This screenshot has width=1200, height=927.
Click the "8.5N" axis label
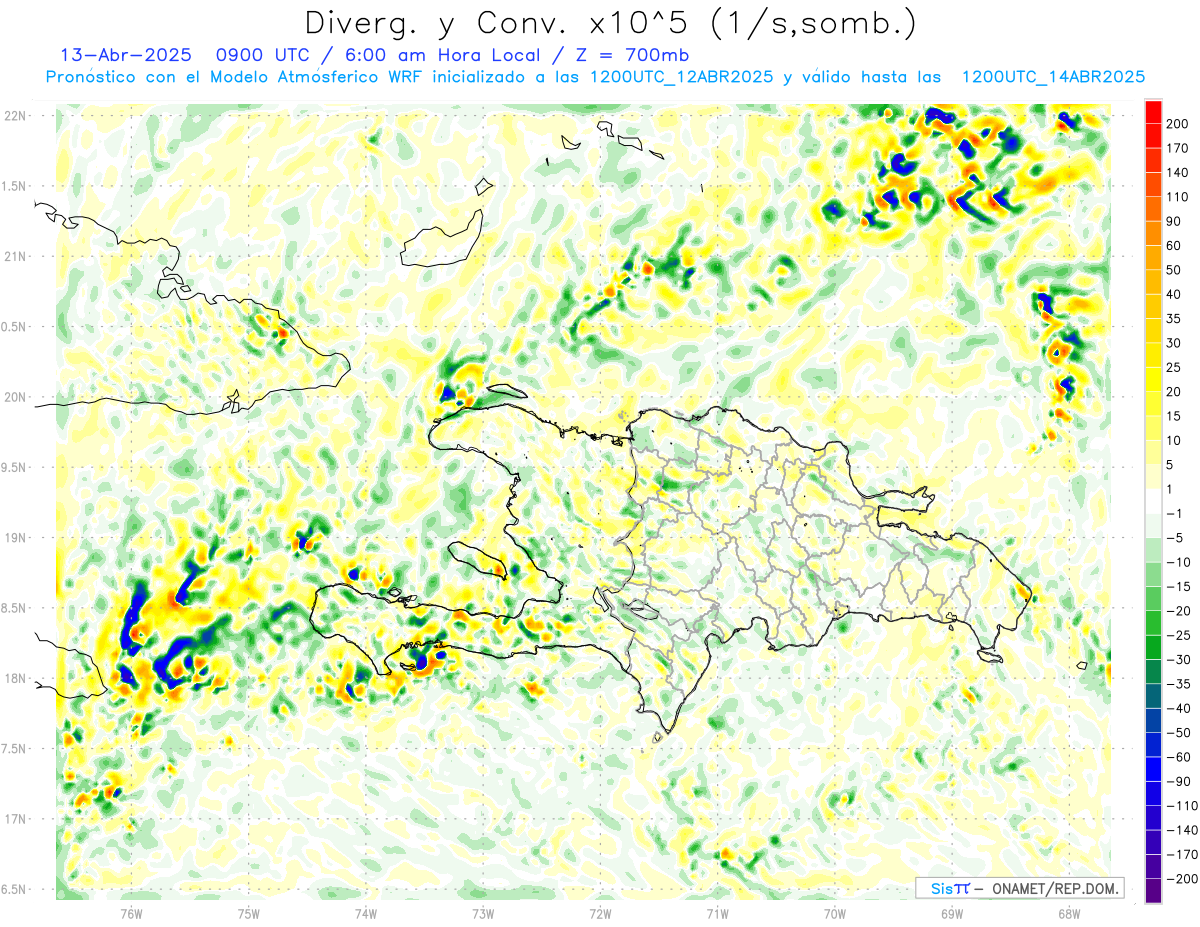coord(14,609)
